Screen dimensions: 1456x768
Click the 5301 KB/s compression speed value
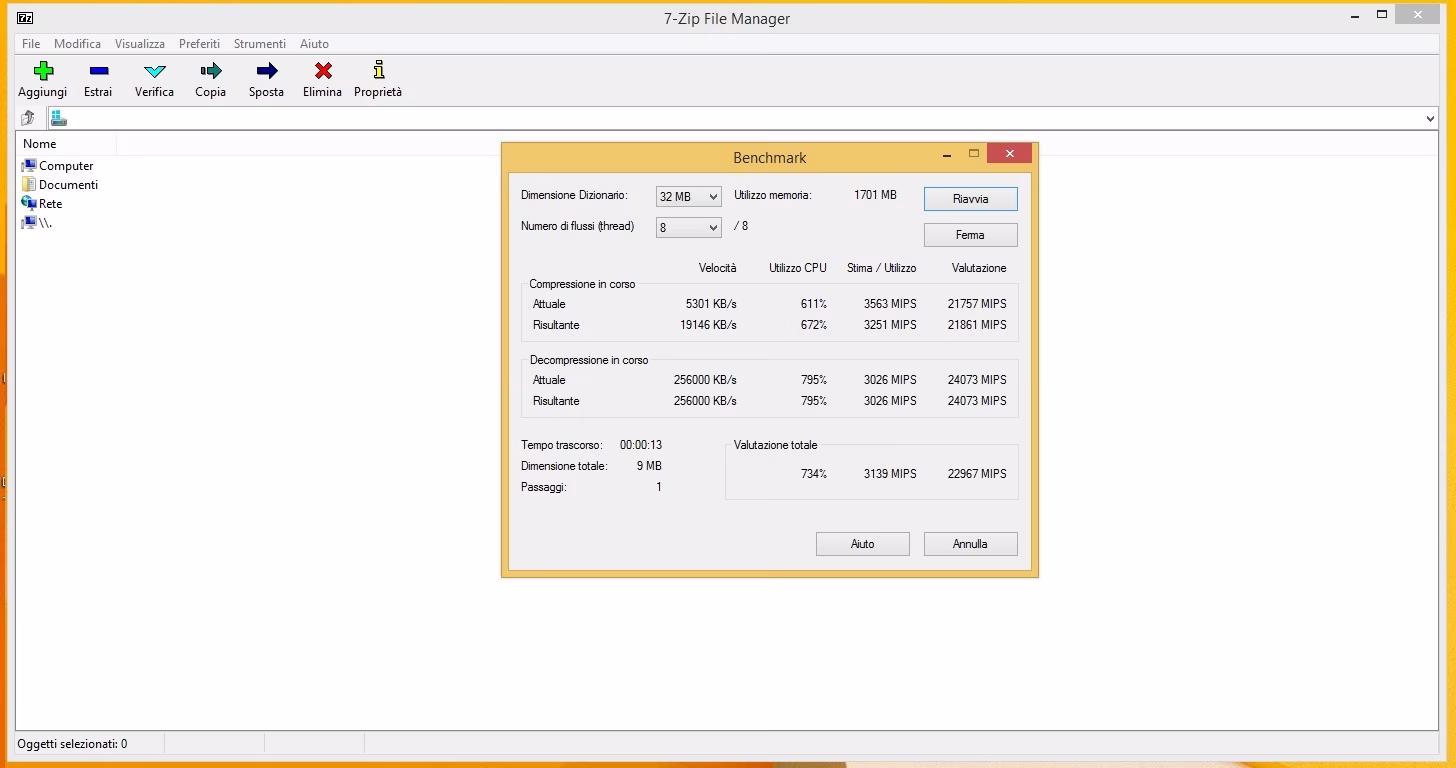click(711, 304)
